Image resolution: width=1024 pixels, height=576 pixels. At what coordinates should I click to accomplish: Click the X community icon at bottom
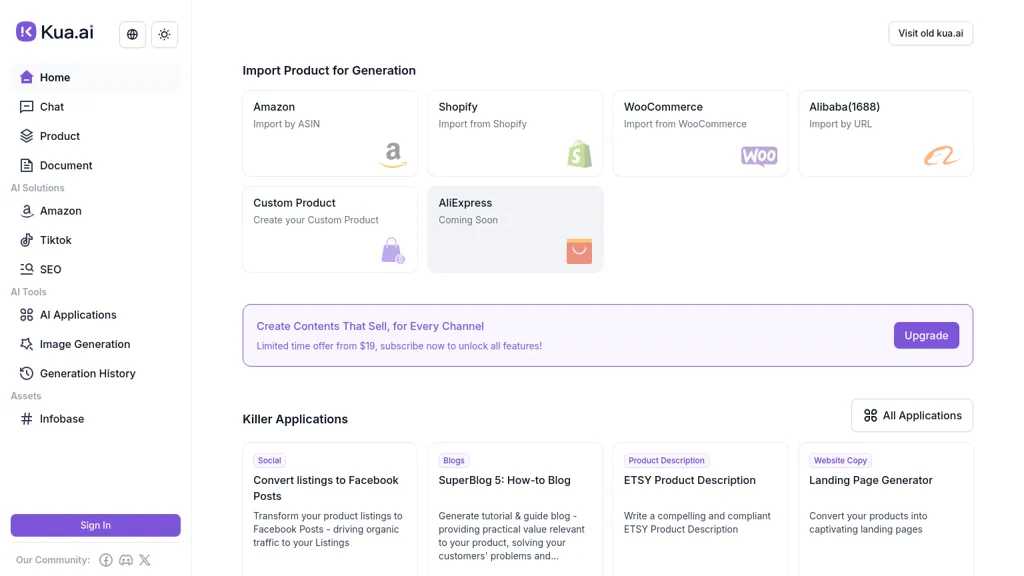tap(144, 559)
